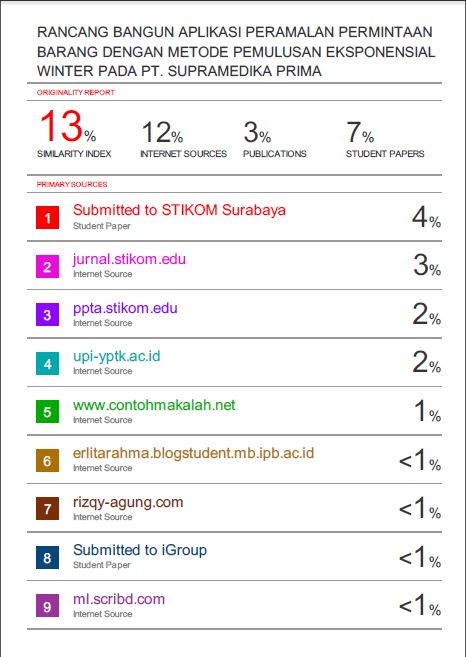Open the ml.scribd.com source link
This screenshot has width=466, height=657.
[119, 599]
